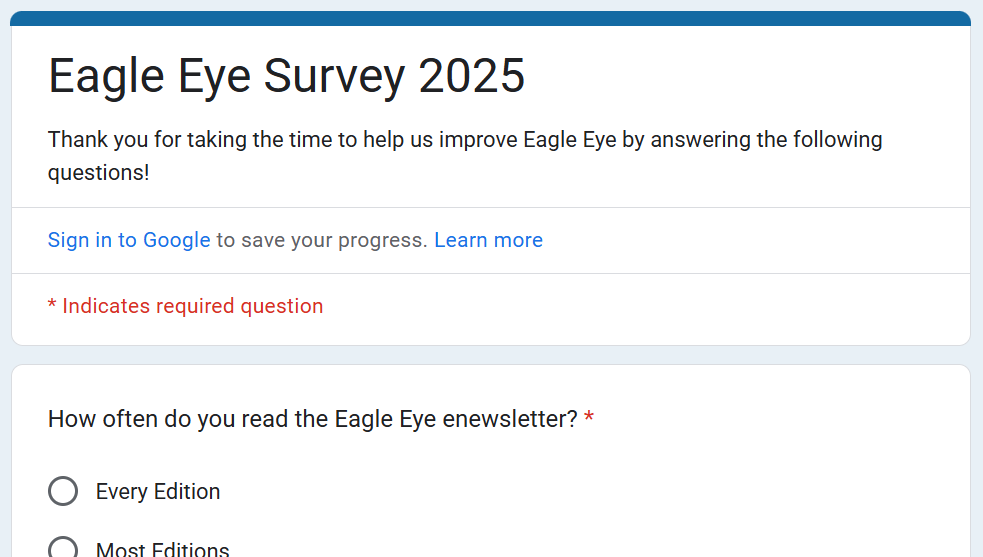Click the Most Editions option label
Screen dimensions: 983x557
(x=163, y=549)
